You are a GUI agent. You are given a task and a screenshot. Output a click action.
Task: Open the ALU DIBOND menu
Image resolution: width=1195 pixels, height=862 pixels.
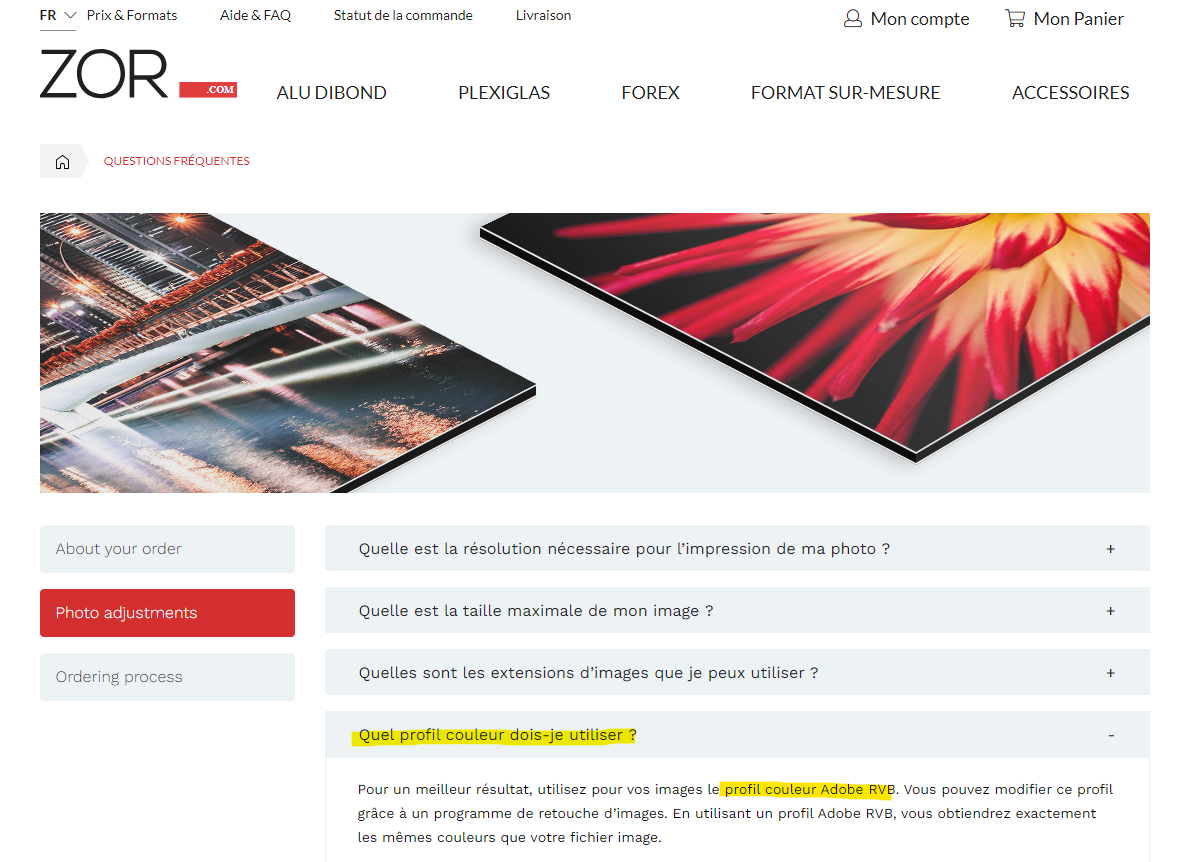332,93
